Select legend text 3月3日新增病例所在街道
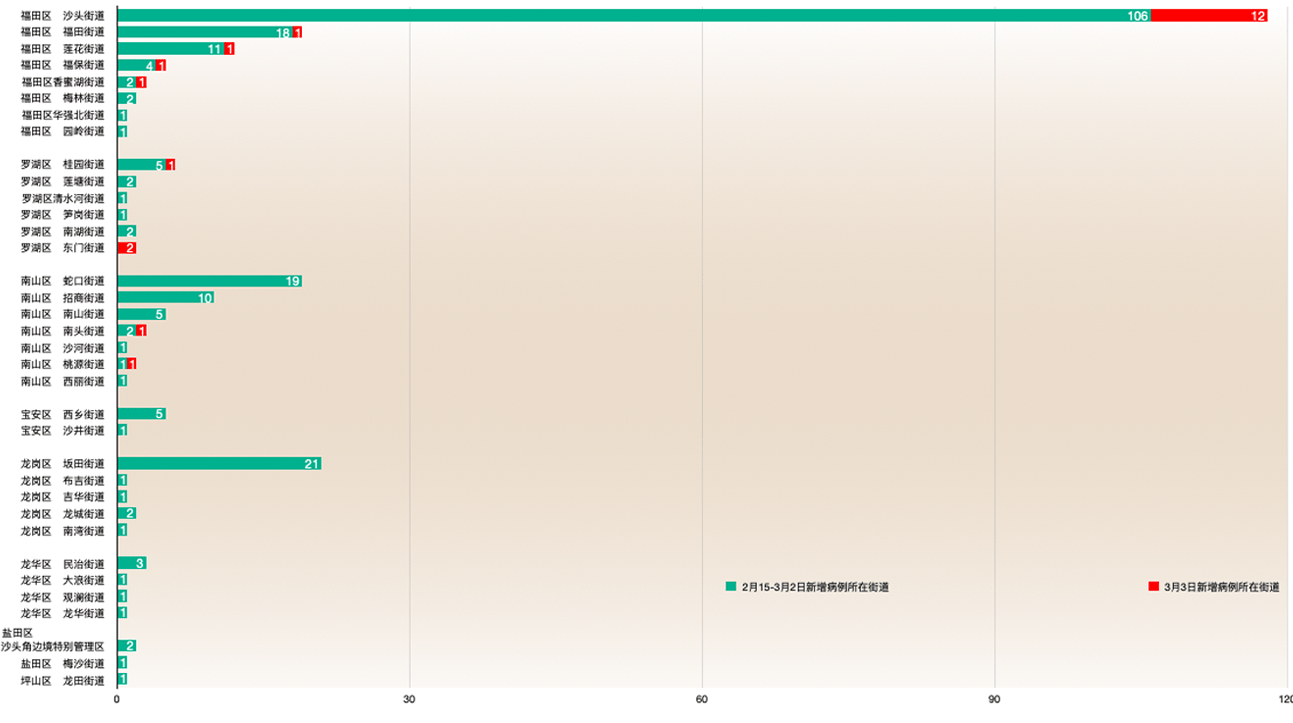 1222,588
